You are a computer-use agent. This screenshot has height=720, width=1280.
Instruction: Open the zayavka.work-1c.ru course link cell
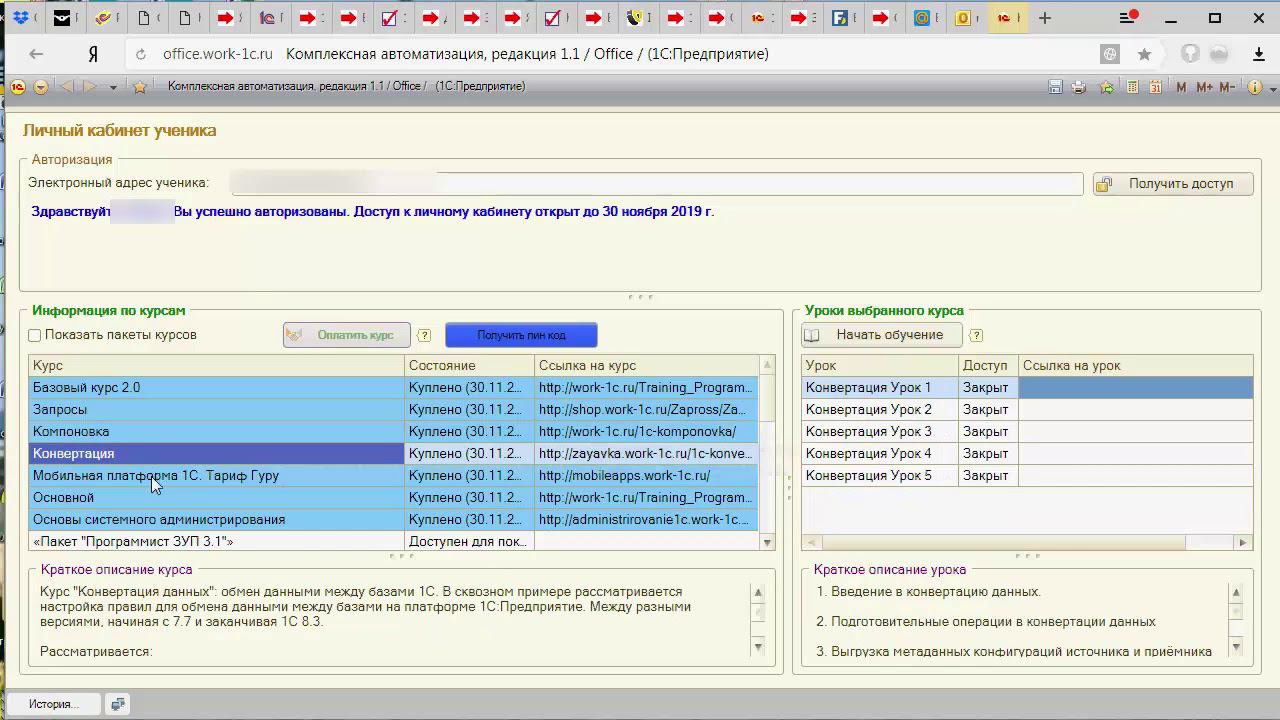click(647, 454)
